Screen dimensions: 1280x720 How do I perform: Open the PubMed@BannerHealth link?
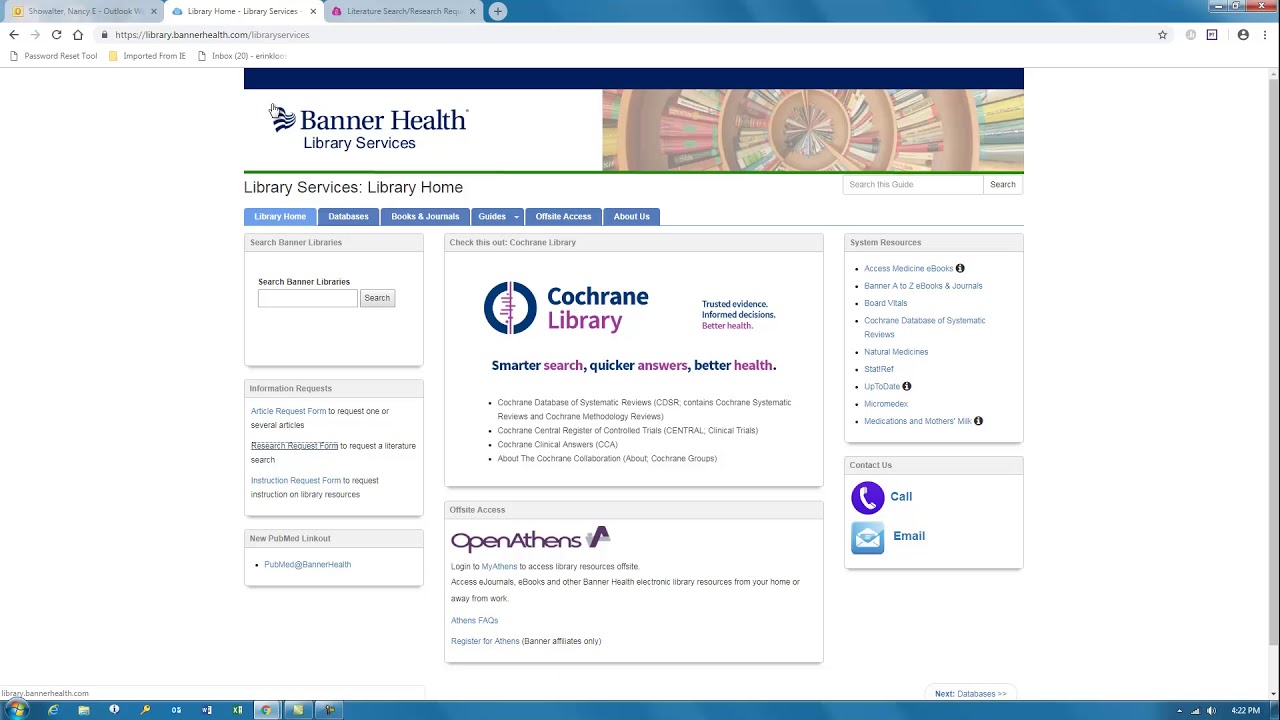[307, 565]
